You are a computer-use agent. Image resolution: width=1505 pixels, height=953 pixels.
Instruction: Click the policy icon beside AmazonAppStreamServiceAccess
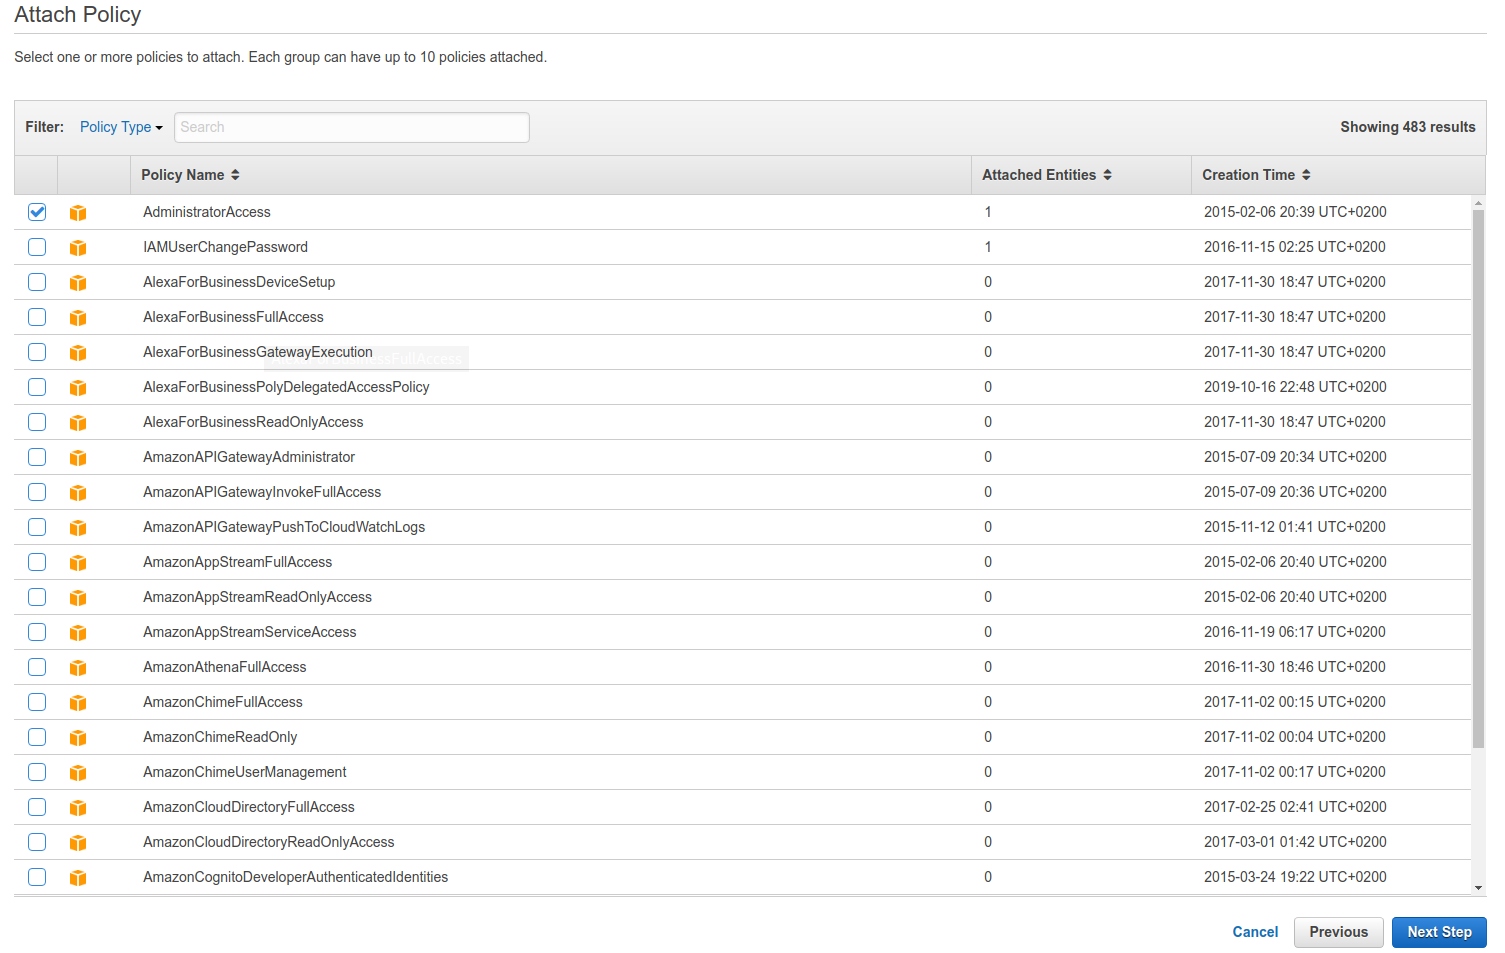(78, 633)
